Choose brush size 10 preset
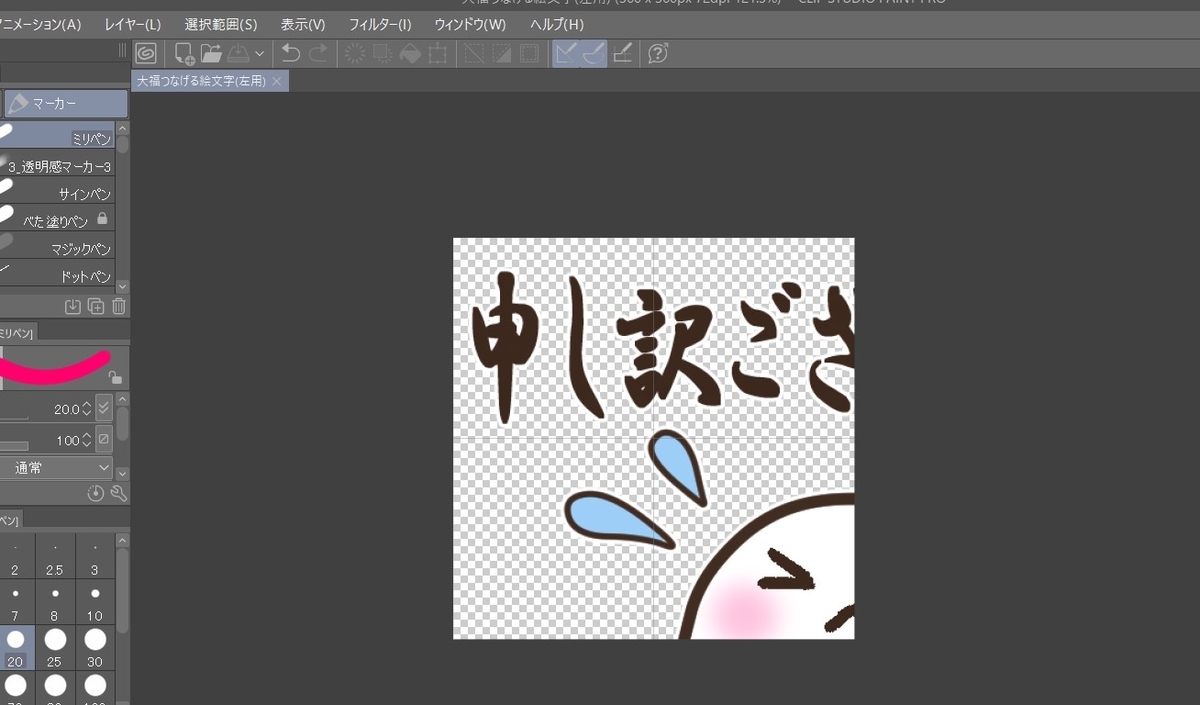This screenshot has width=1200, height=705. pyautogui.click(x=95, y=604)
